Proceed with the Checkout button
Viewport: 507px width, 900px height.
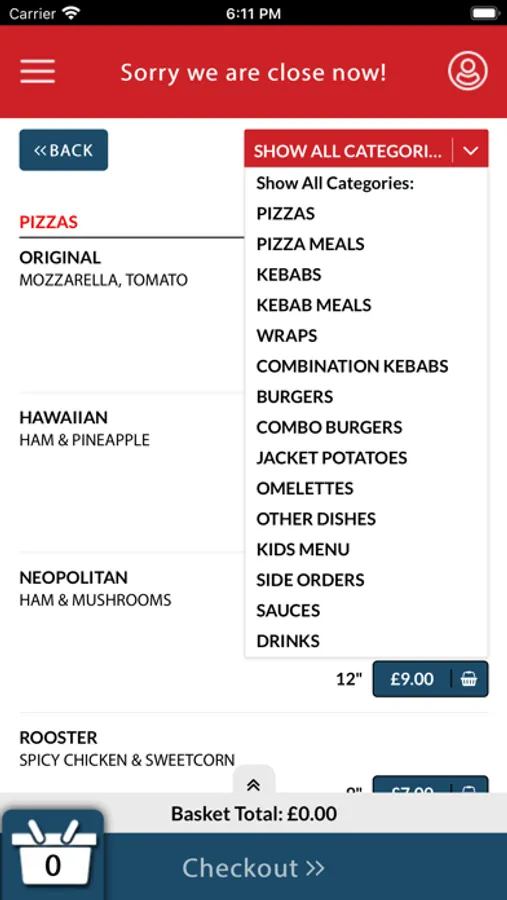point(253,867)
